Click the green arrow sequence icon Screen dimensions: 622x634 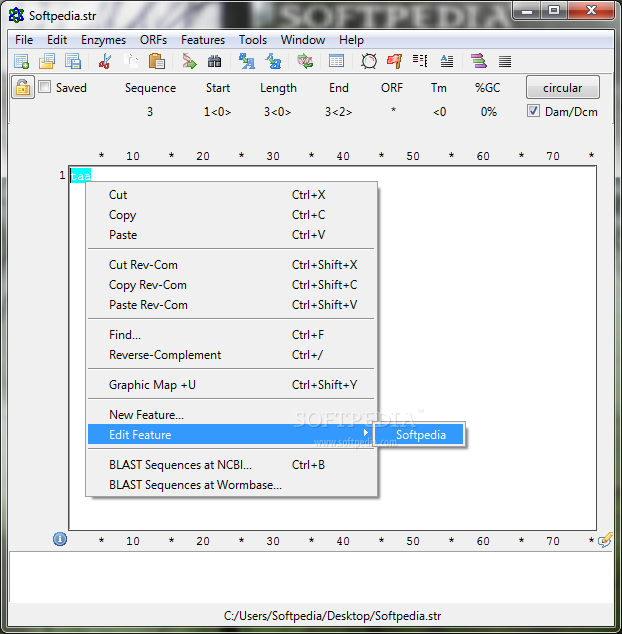pyautogui.click(x=189, y=61)
